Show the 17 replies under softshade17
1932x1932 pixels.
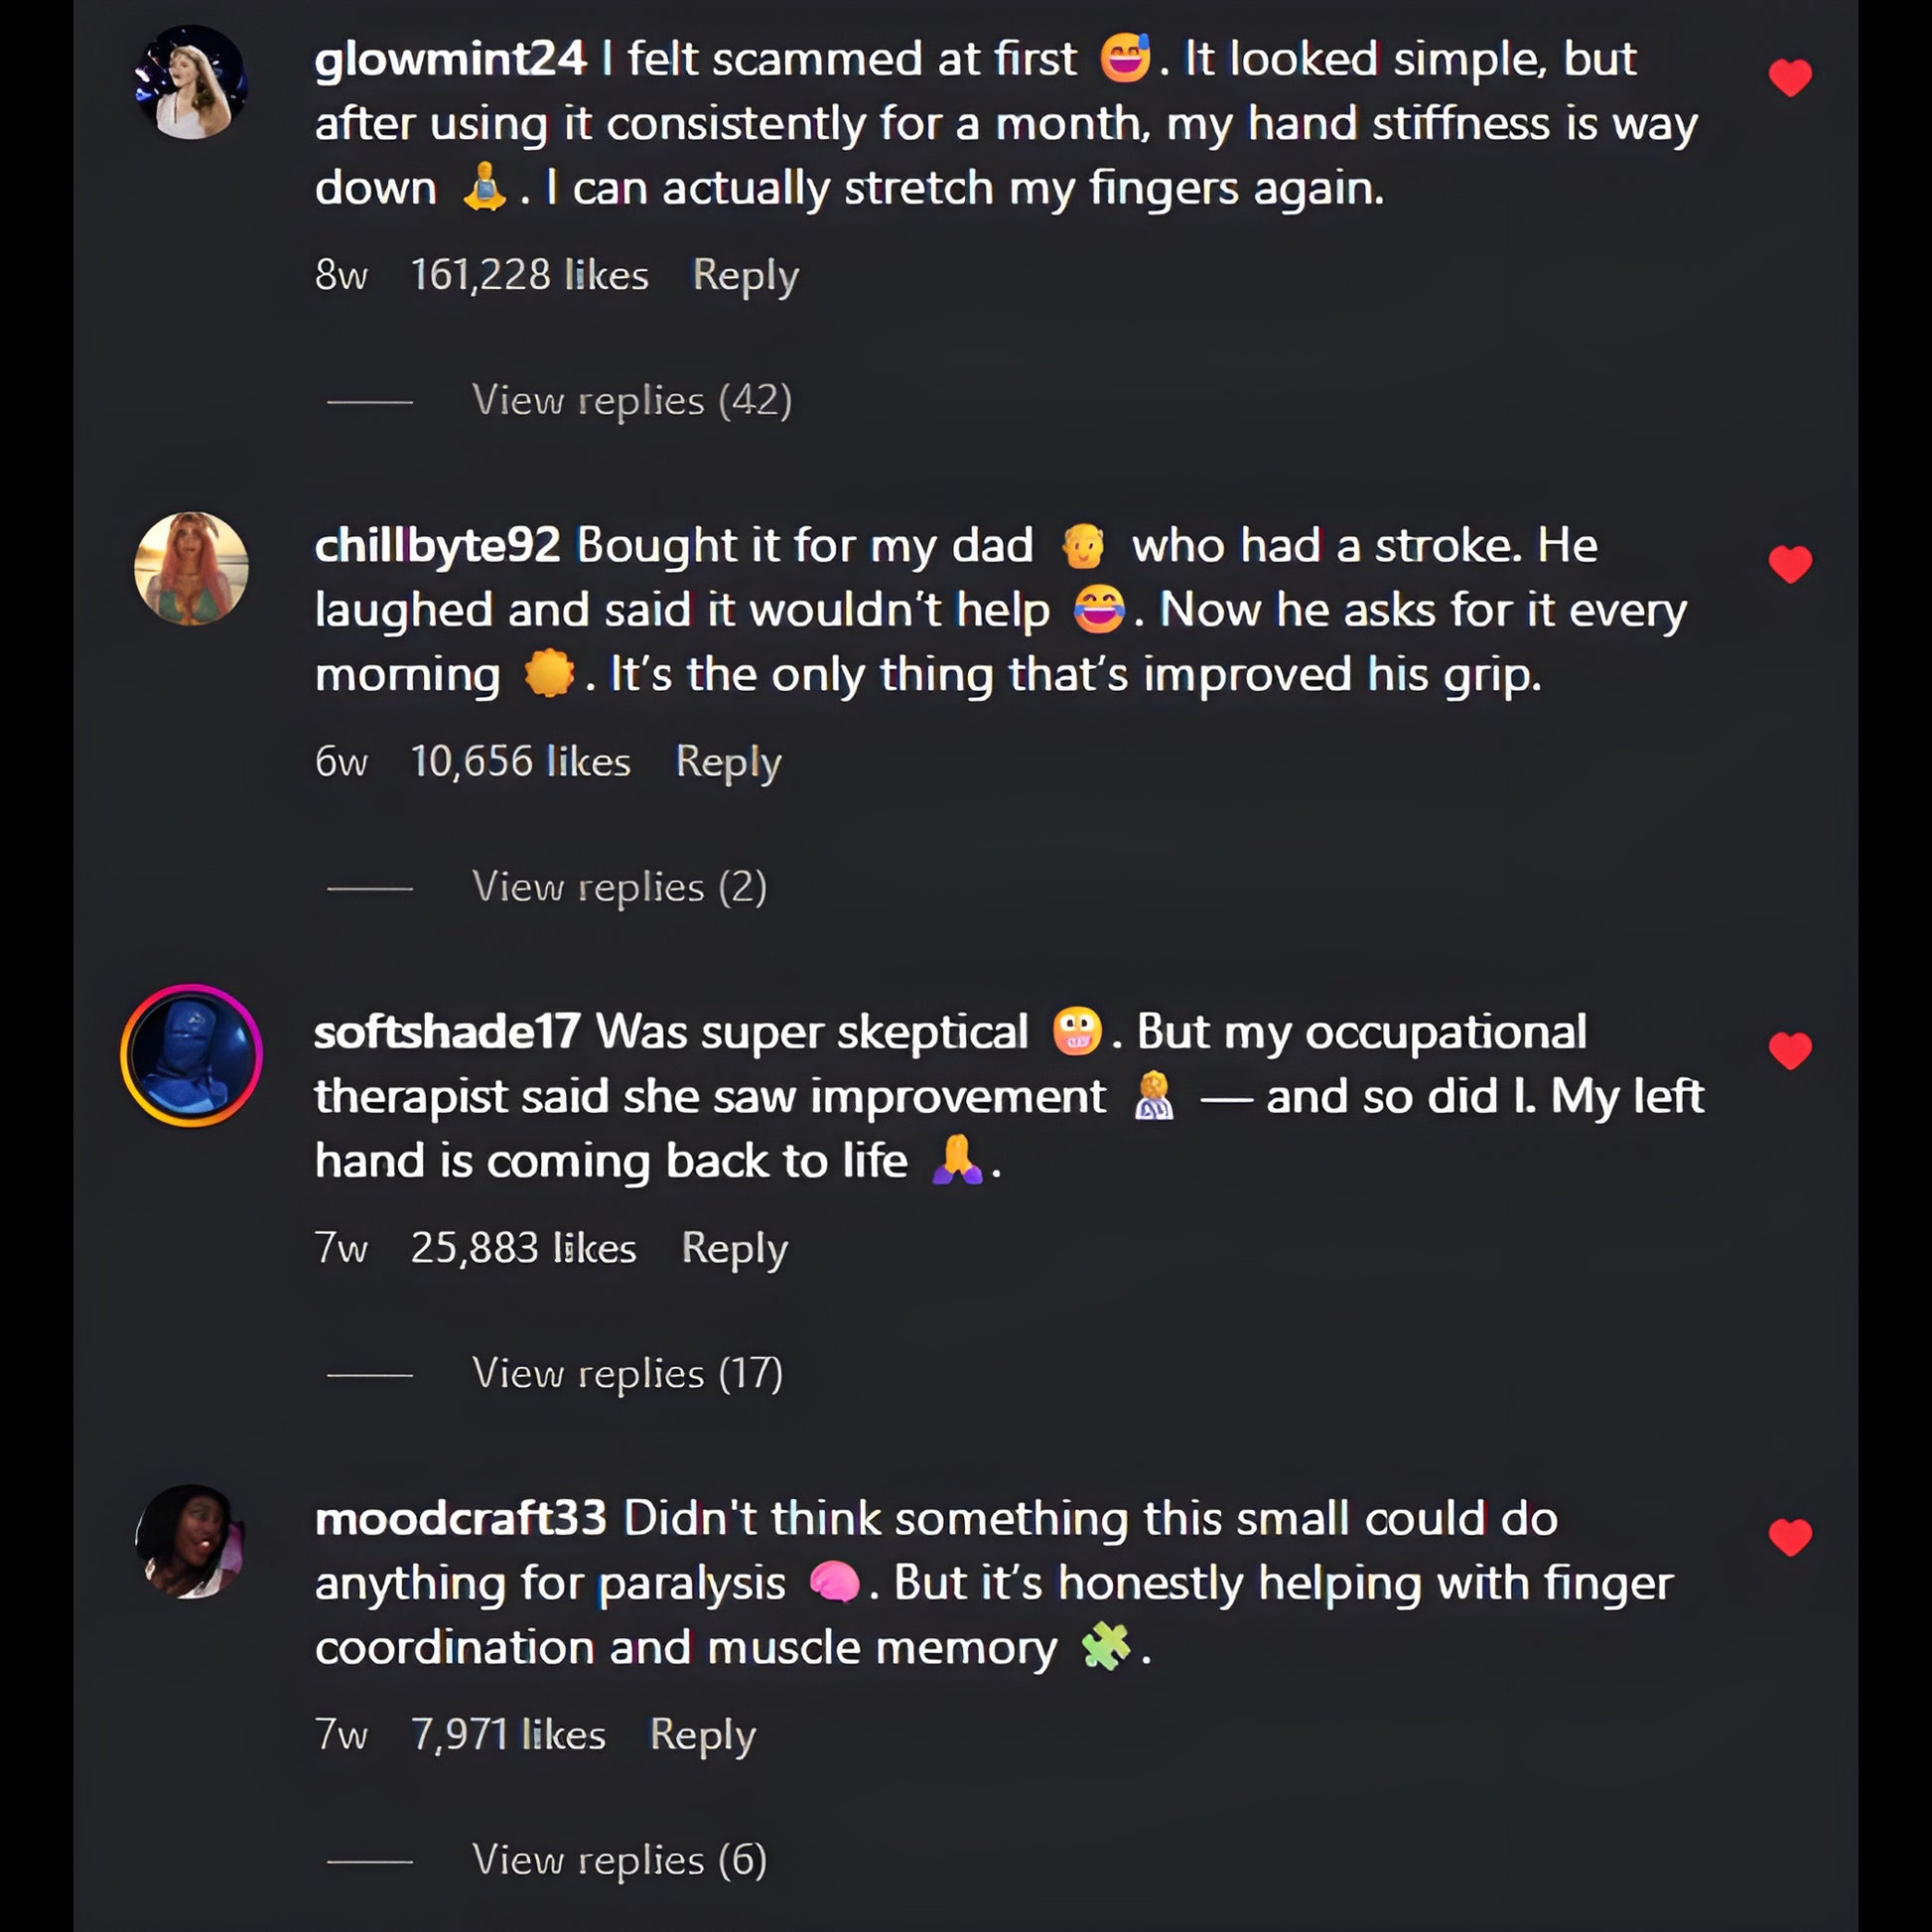(x=627, y=1373)
